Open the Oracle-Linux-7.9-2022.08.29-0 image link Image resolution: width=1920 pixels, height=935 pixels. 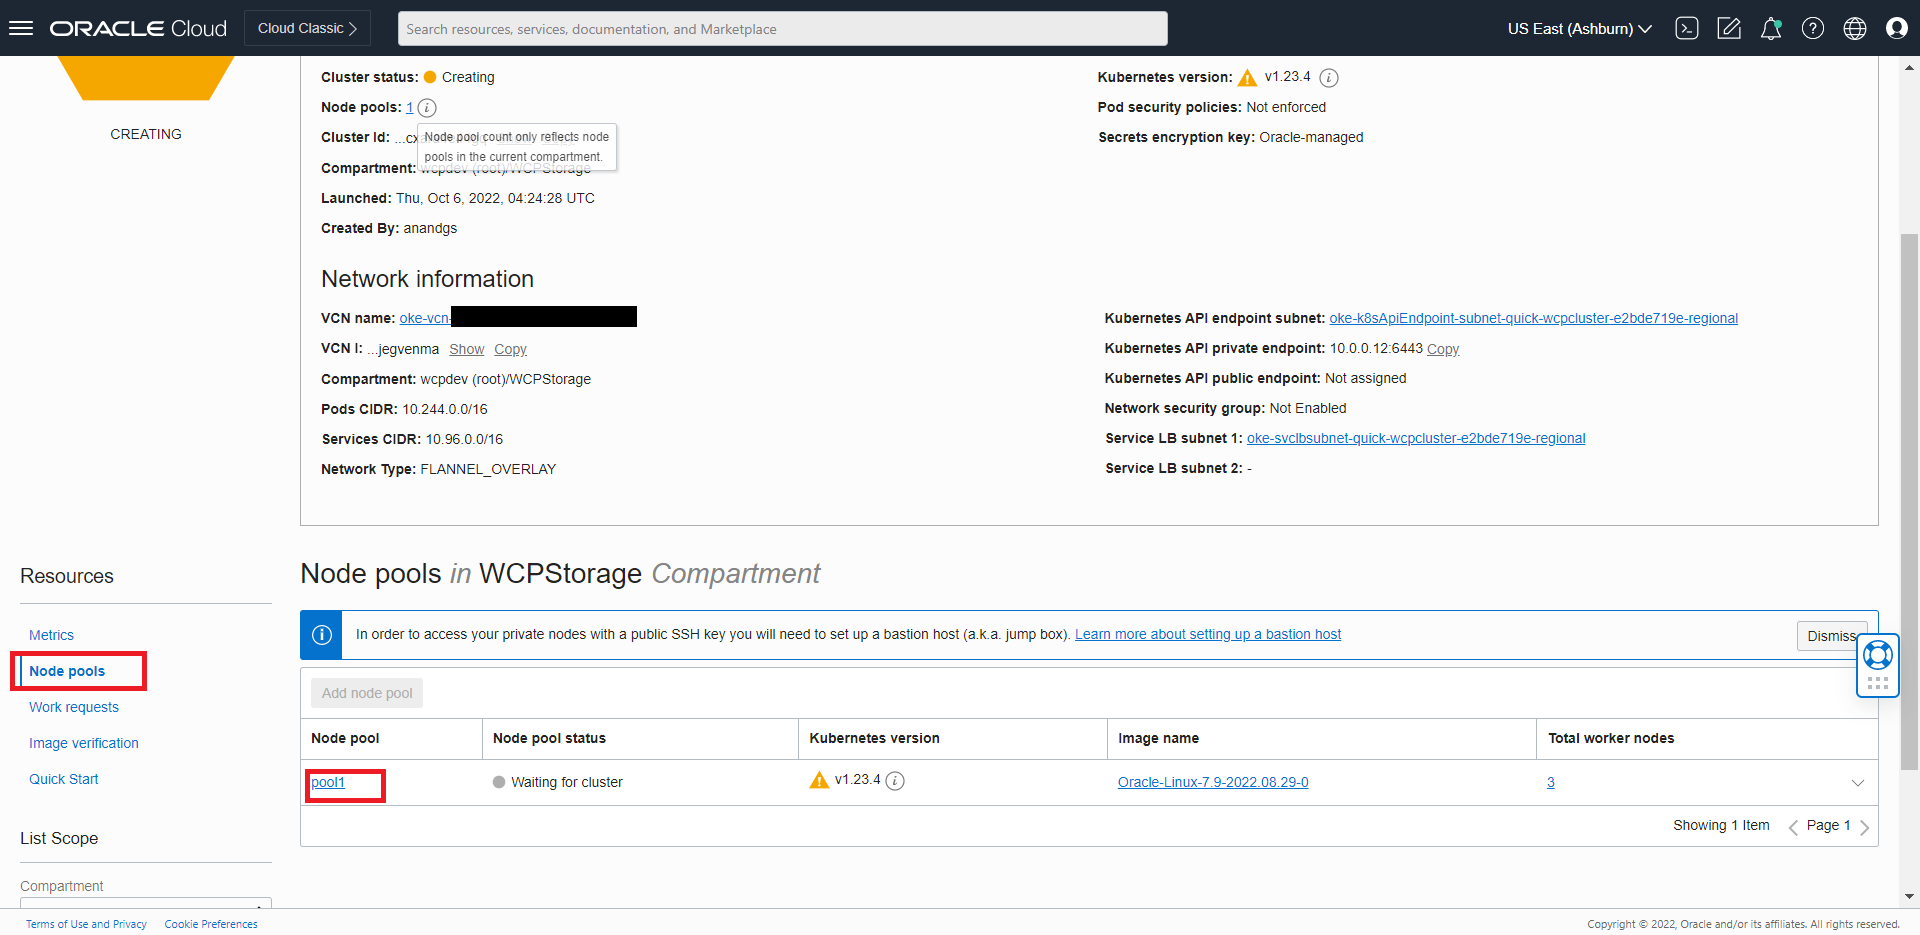(1213, 782)
